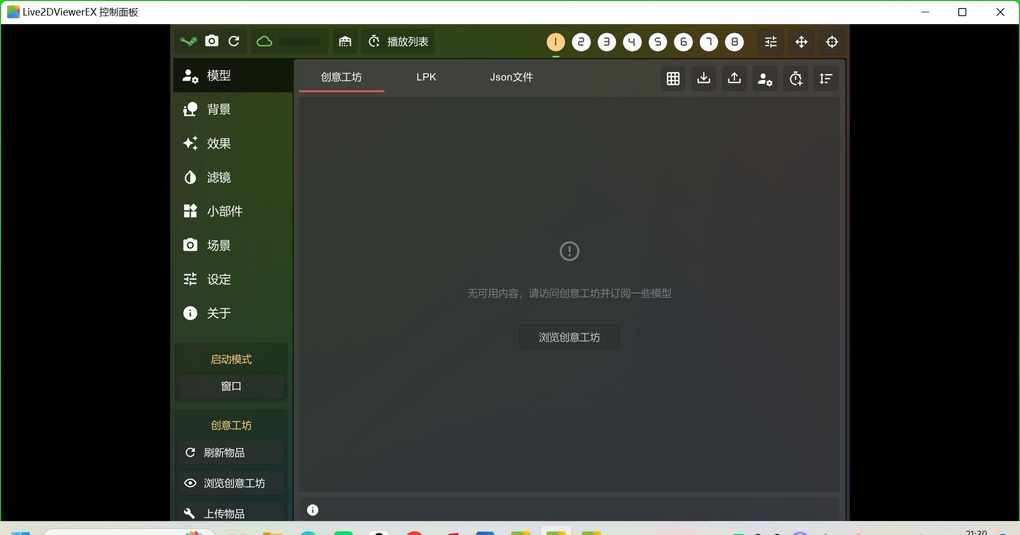Image resolution: width=1020 pixels, height=535 pixels.
Task: Open the 滤镜 filter section in sidebar
Action: point(218,177)
